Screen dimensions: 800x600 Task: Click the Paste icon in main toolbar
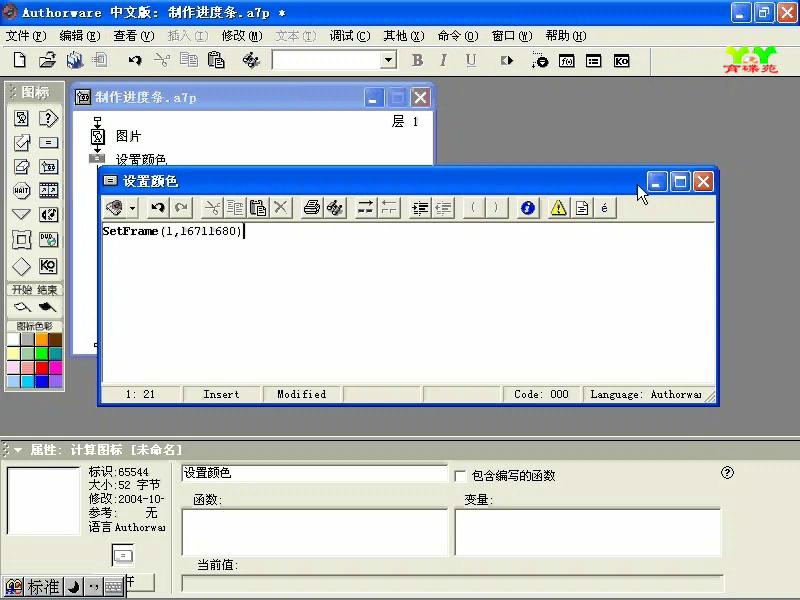pyautogui.click(x=216, y=60)
